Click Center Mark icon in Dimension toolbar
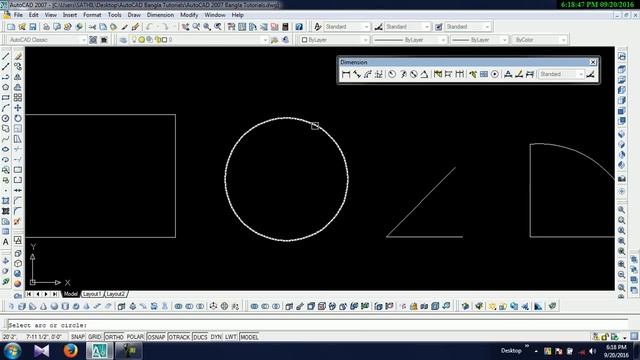Screen dimensions: 640x360 [x=495, y=74]
